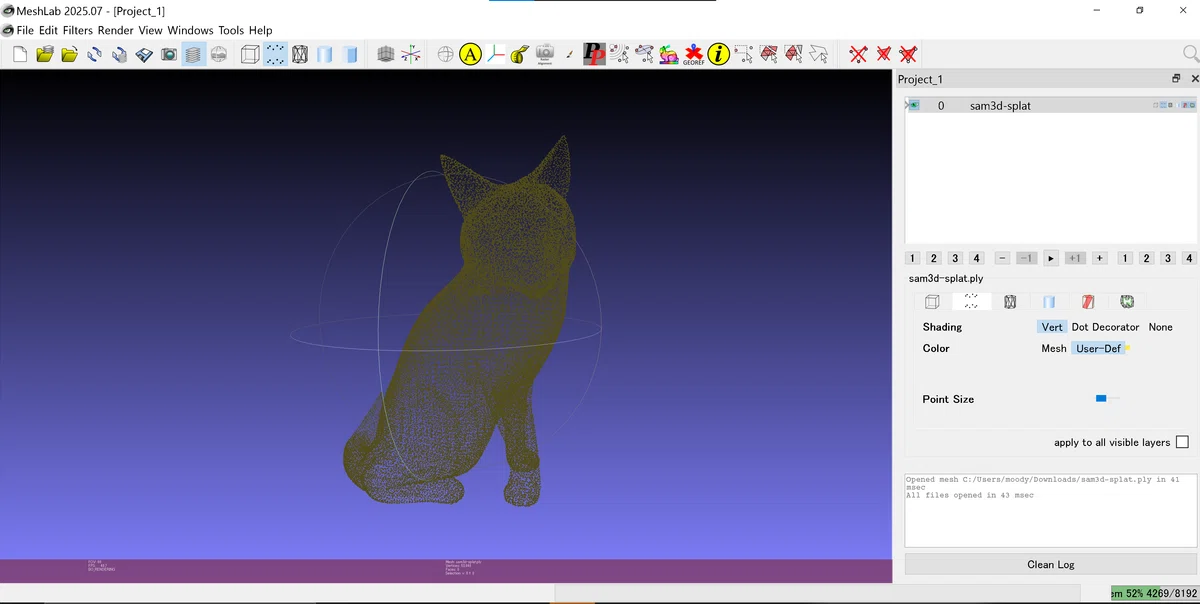Toggle the wireframe render mode in toolbar

pos(299,55)
